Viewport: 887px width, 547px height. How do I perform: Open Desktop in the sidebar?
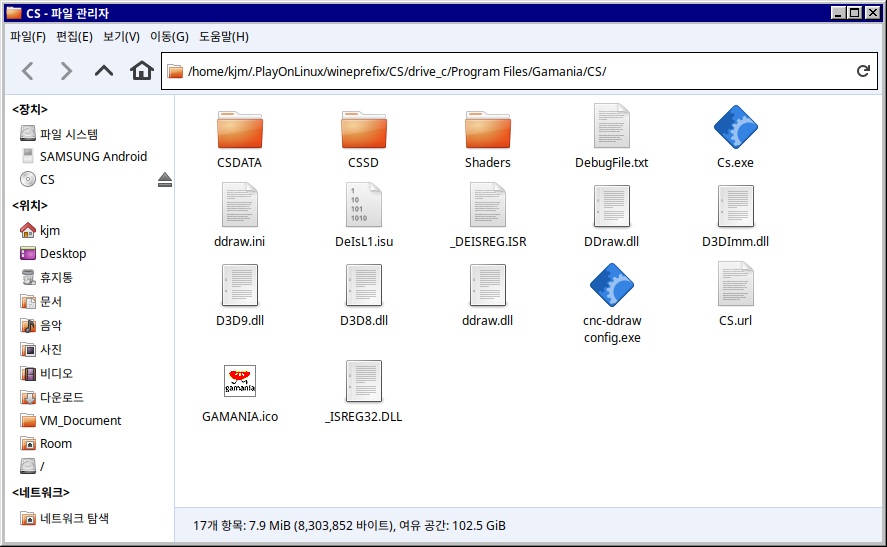pyautogui.click(x=53, y=253)
